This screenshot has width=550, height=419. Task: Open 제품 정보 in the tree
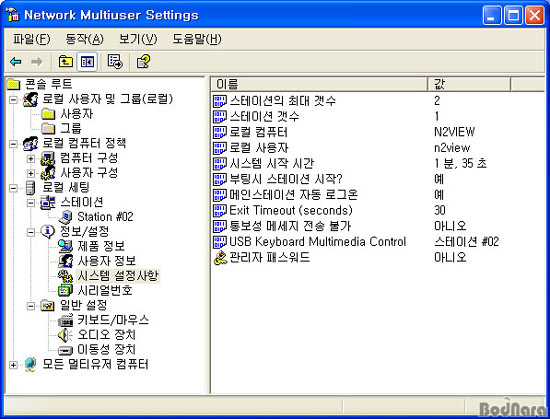pyautogui.click(x=101, y=246)
